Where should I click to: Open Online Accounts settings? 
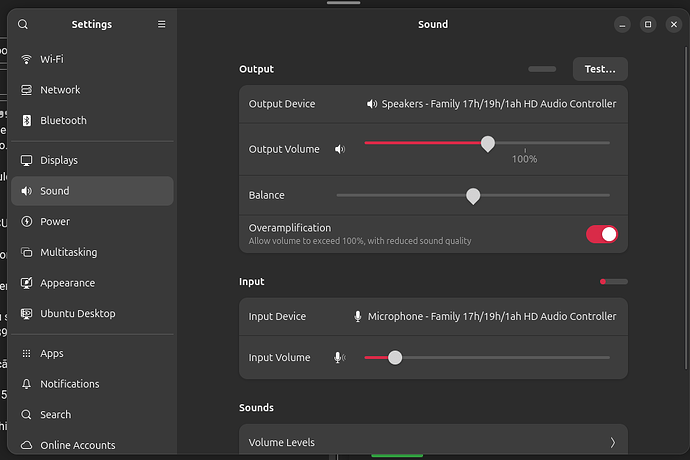[x=77, y=445]
